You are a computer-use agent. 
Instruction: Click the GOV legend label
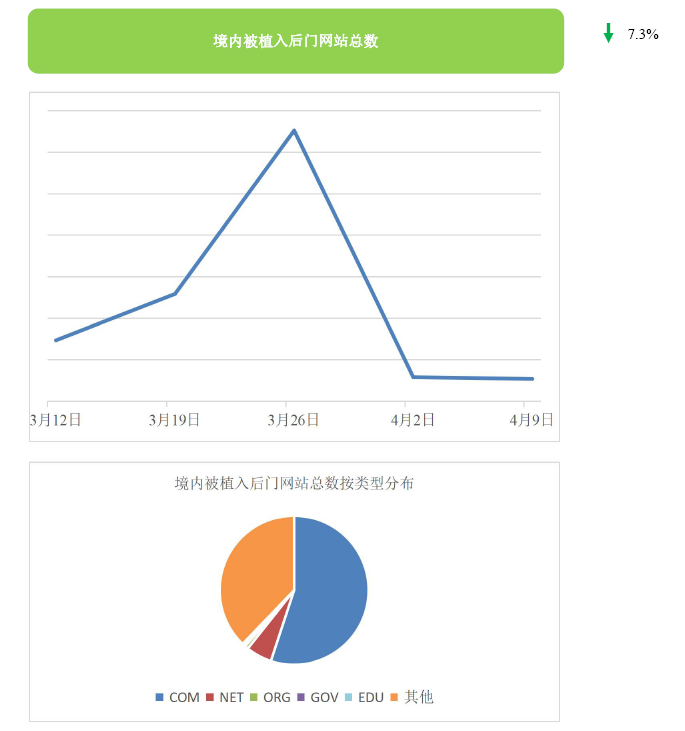click(x=324, y=697)
